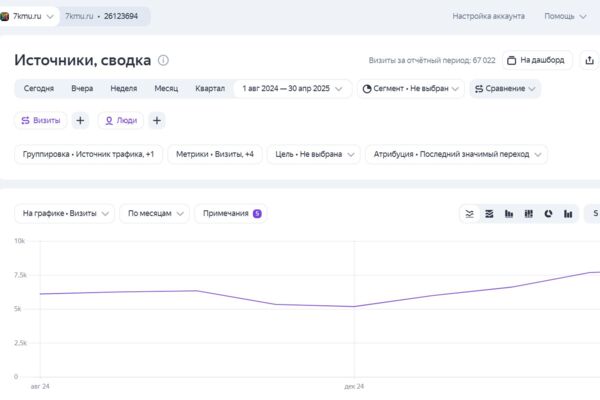
Task: Click the info icon next to Источники, сводка
Action: pyautogui.click(x=163, y=60)
